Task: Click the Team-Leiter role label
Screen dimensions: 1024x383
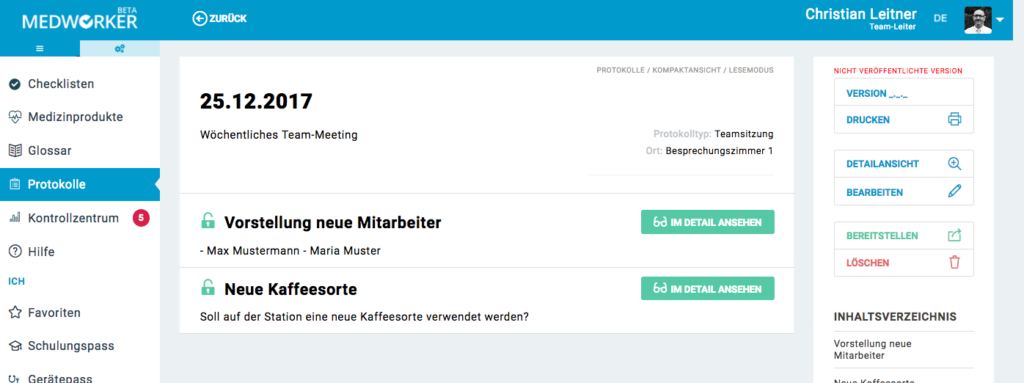Action: 893,27
